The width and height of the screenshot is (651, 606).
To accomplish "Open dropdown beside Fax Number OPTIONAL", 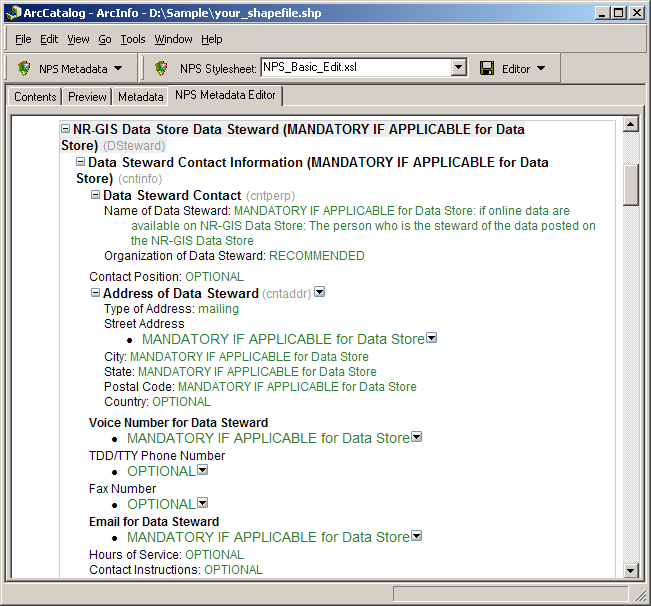I will click(203, 503).
